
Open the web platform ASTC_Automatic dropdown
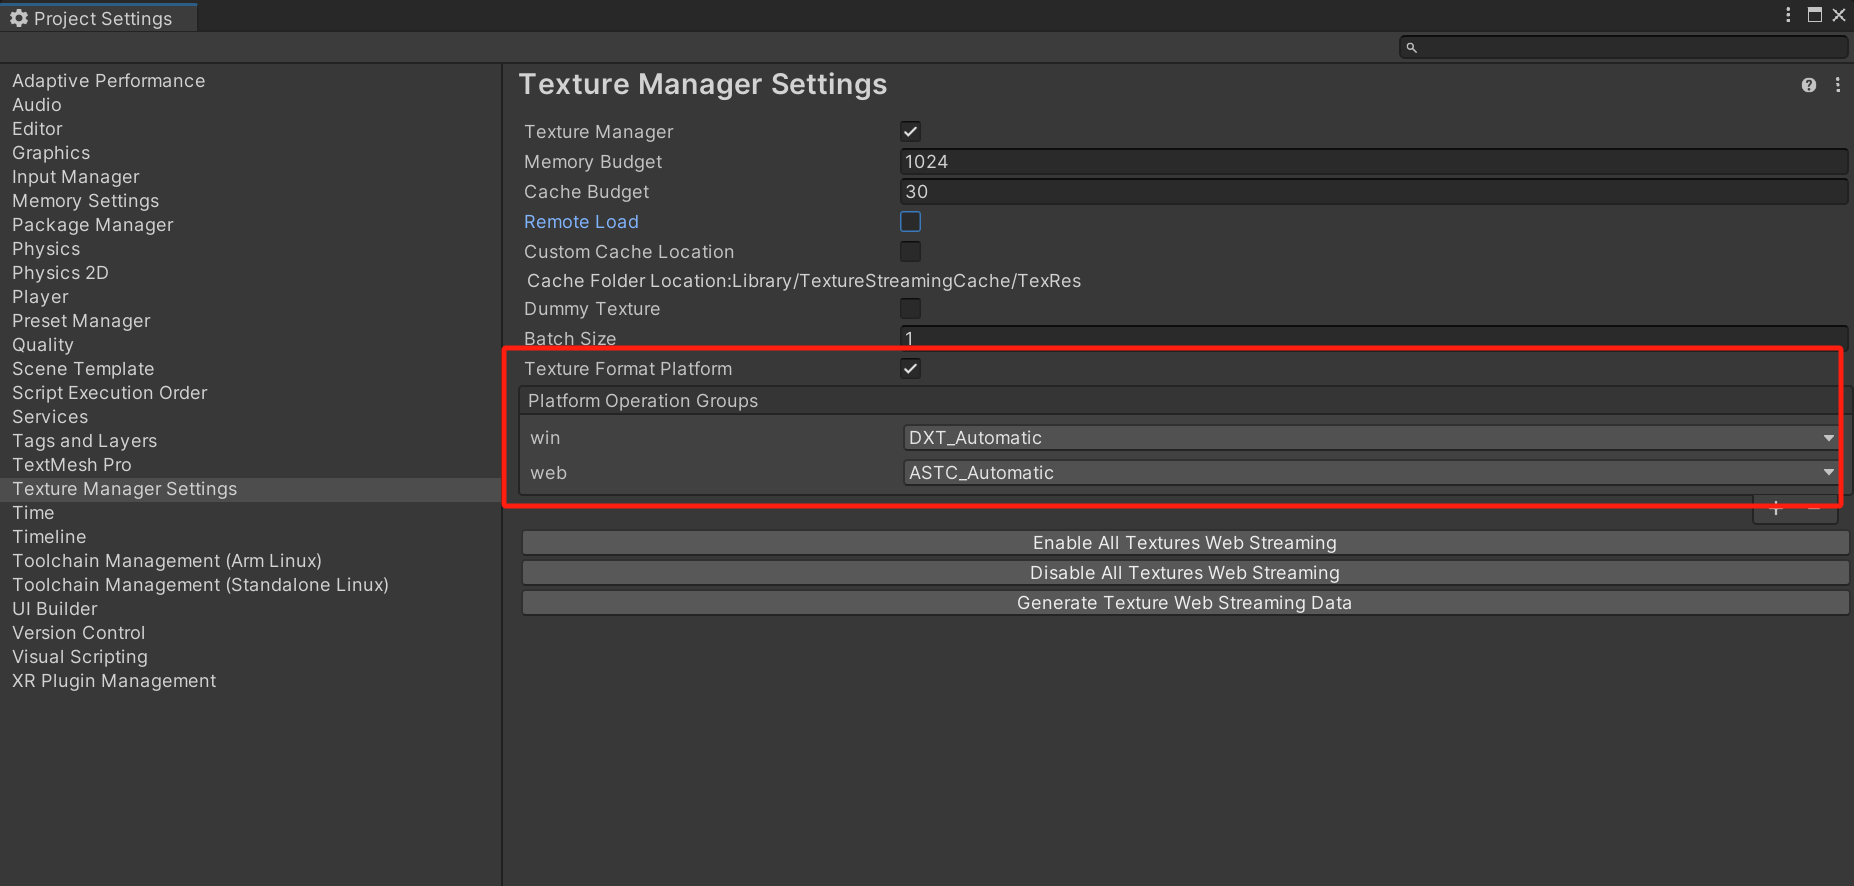(x=1369, y=473)
